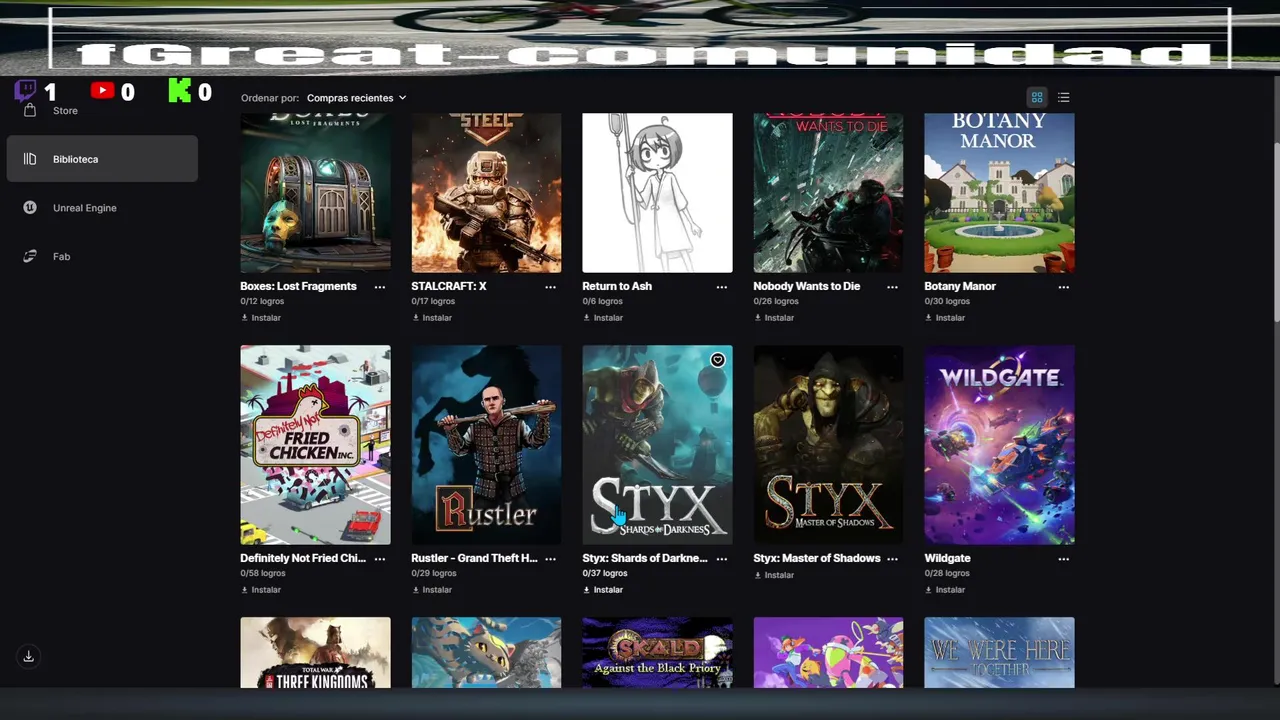Open Botany Manor cover art
This screenshot has height=720, width=1280.
[x=999, y=193]
